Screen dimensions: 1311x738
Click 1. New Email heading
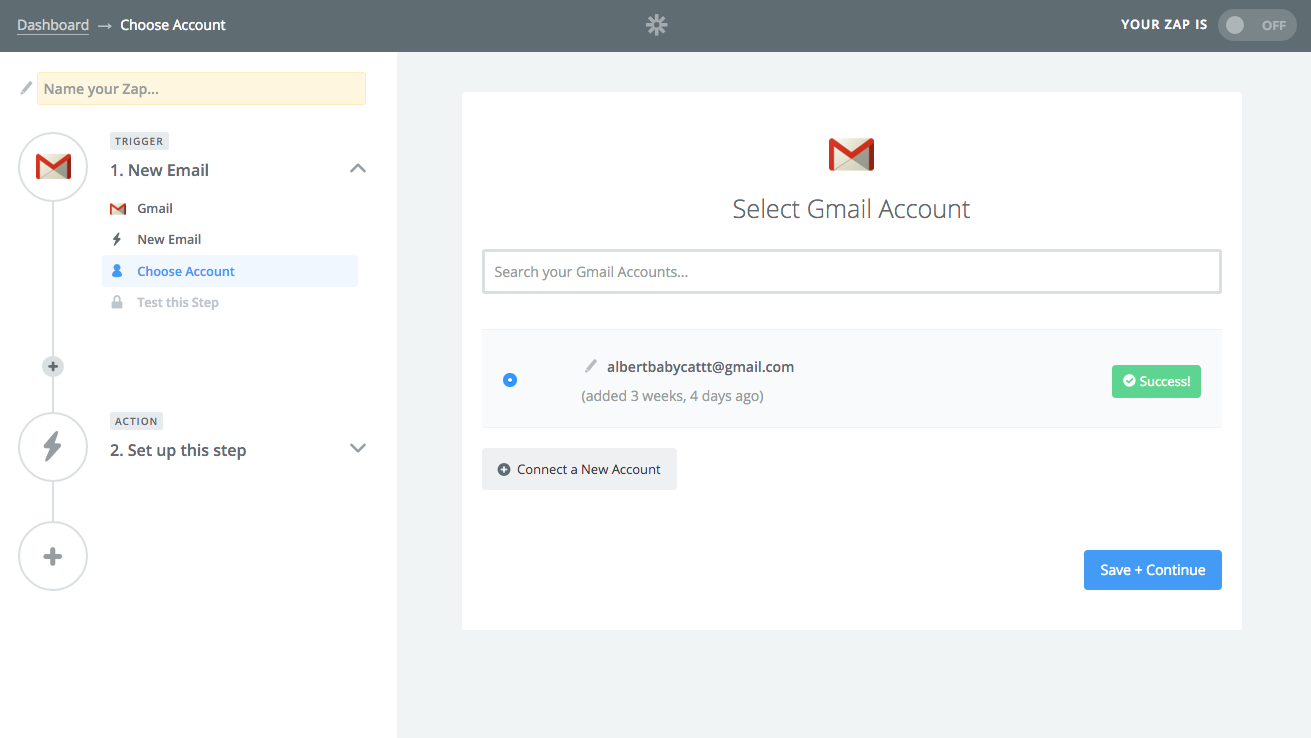click(x=159, y=170)
